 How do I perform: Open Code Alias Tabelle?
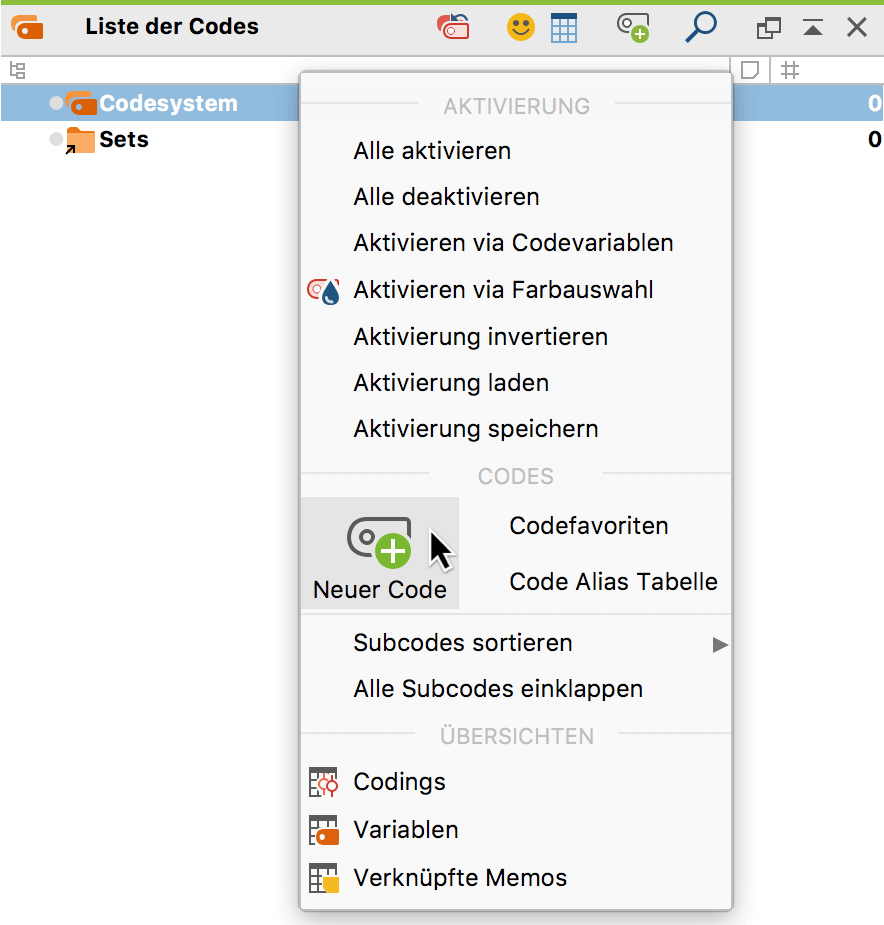tap(613, 582)
